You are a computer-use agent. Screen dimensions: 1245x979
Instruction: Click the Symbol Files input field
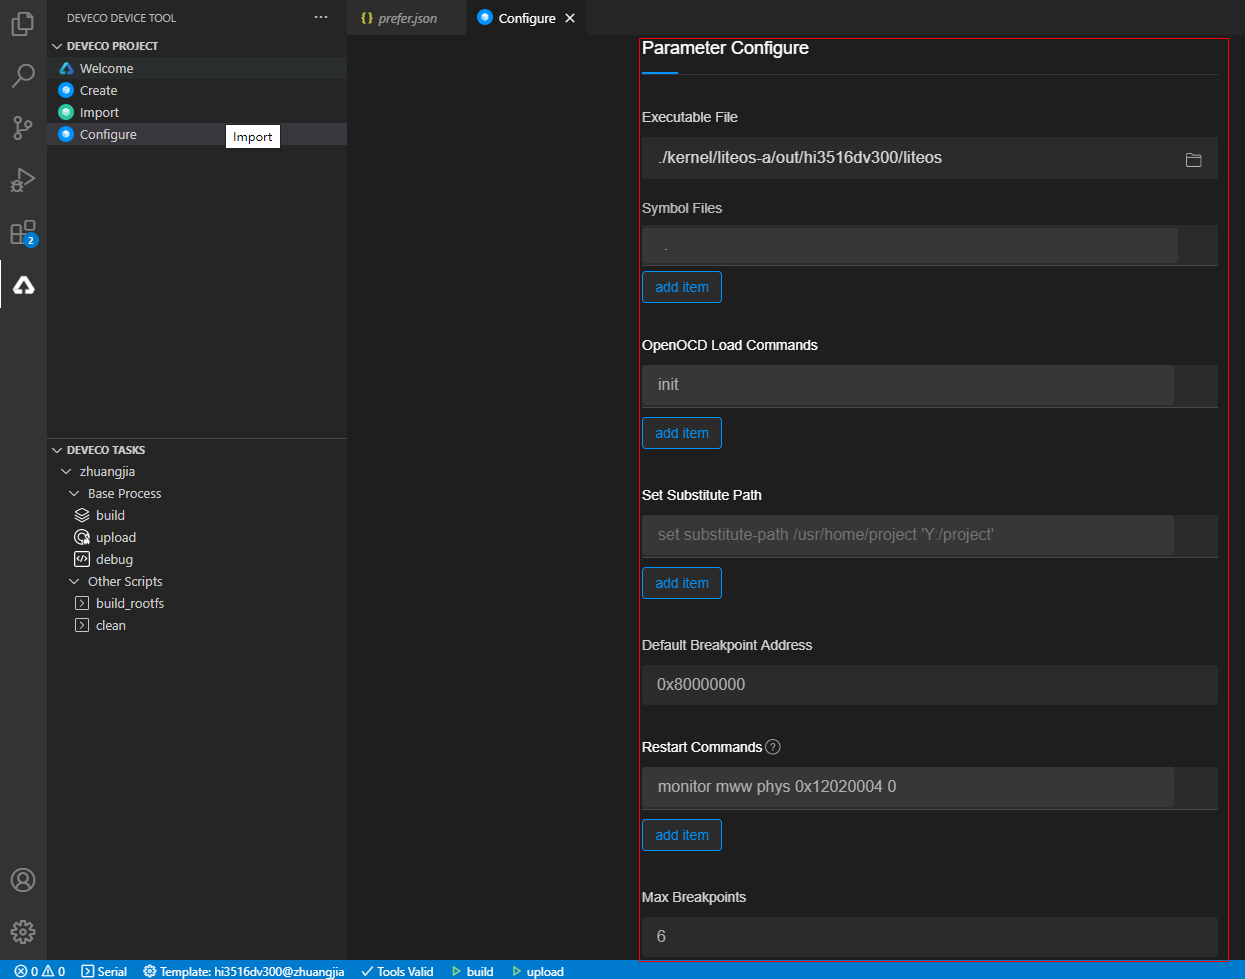910,245
